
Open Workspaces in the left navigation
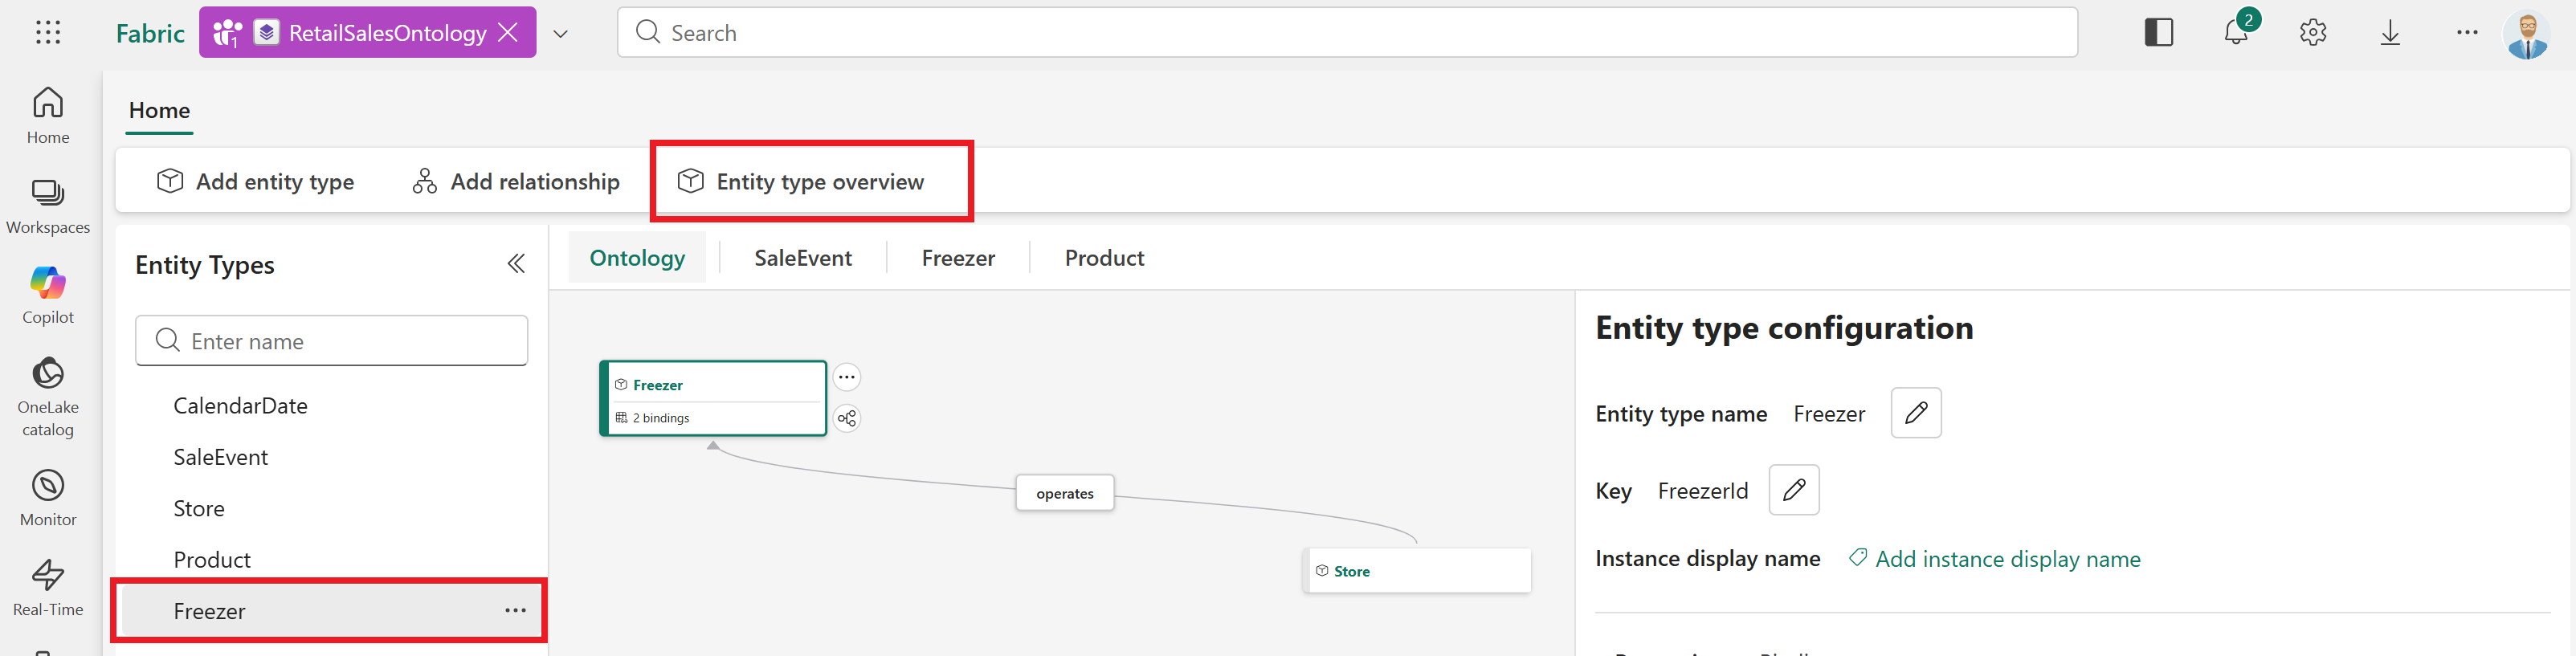coord(48,206)
